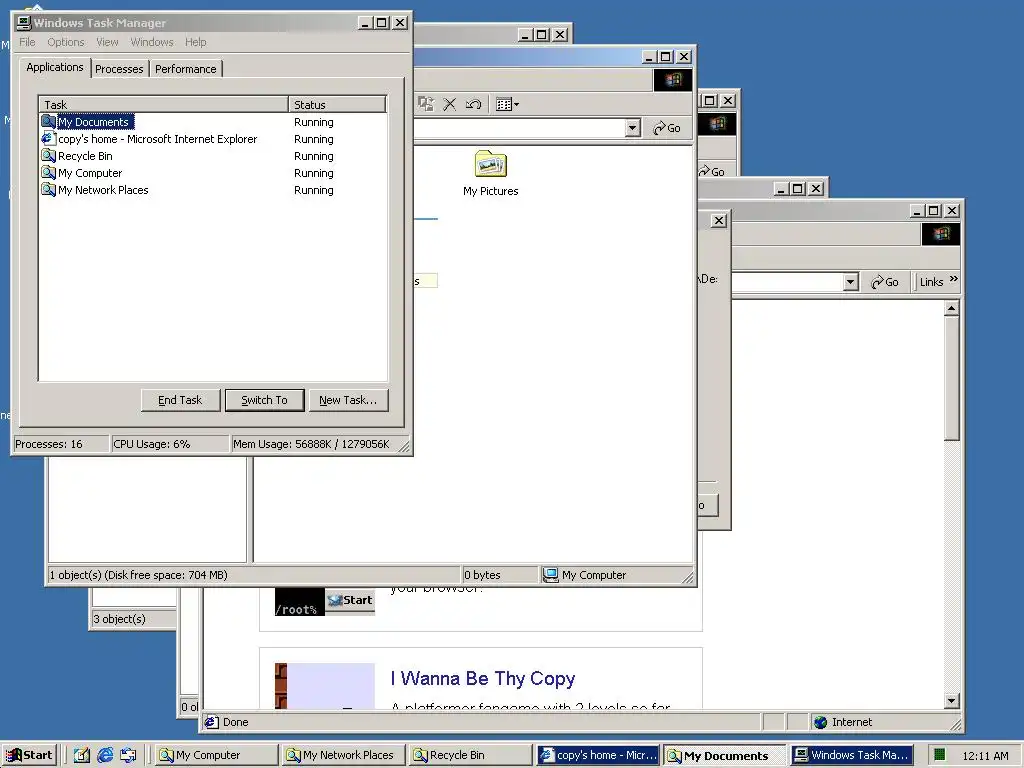Open the Windows menu in Task Manager

click(152, 42)
